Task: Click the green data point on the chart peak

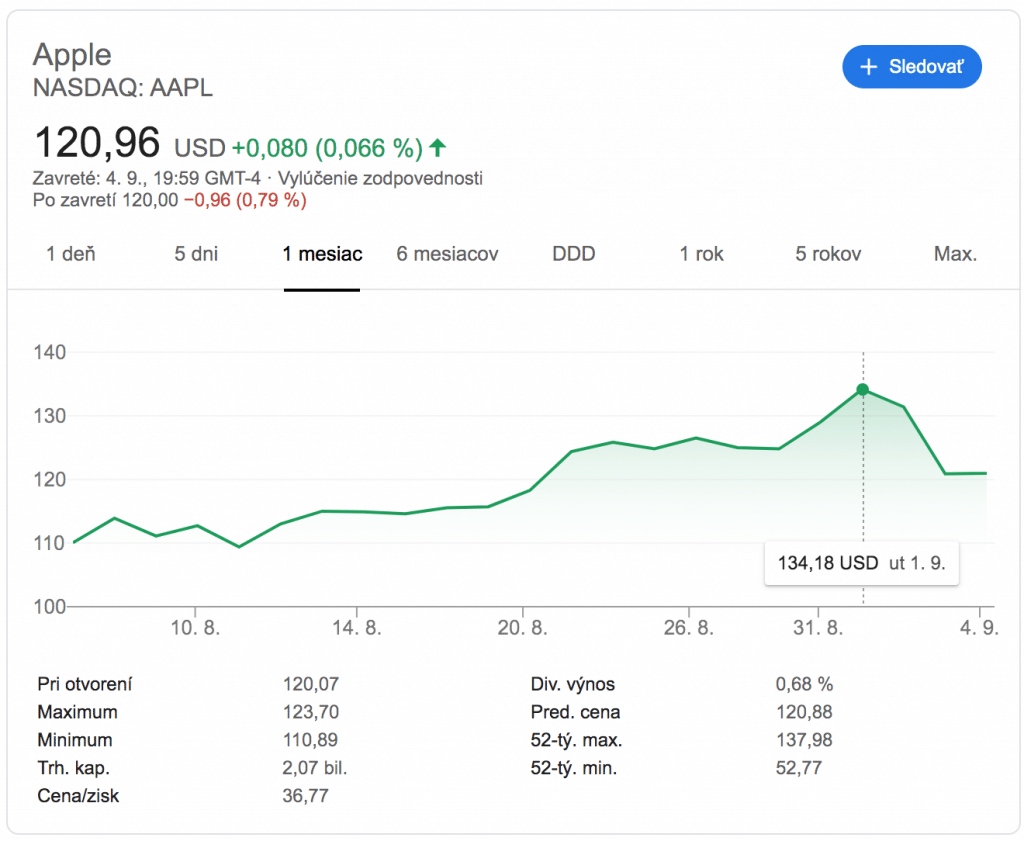Action: tap(863, 390)
